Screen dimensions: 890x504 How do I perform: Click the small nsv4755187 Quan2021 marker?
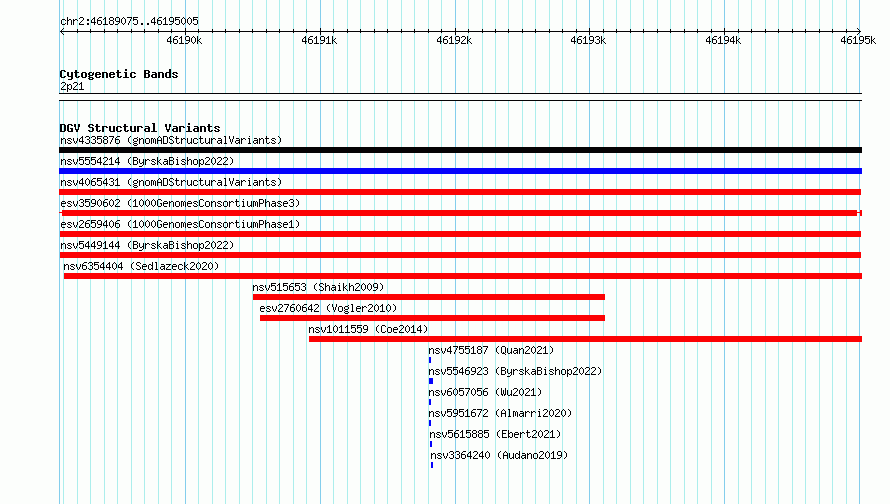pyautogui.click(x=430, y=360)
